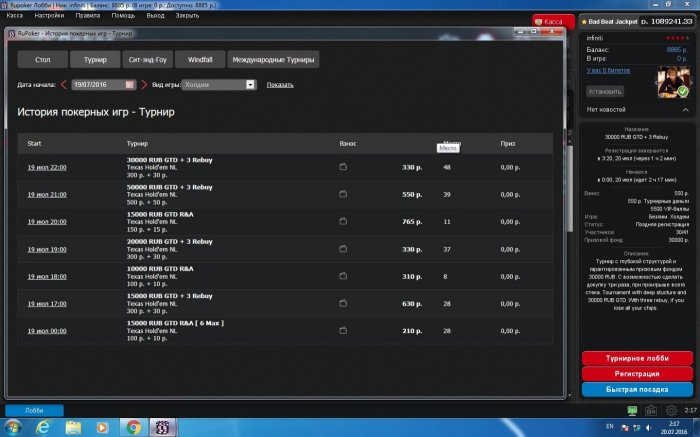Go to previous start date with left arrow
700x437 pixels.
pos(63,84)
